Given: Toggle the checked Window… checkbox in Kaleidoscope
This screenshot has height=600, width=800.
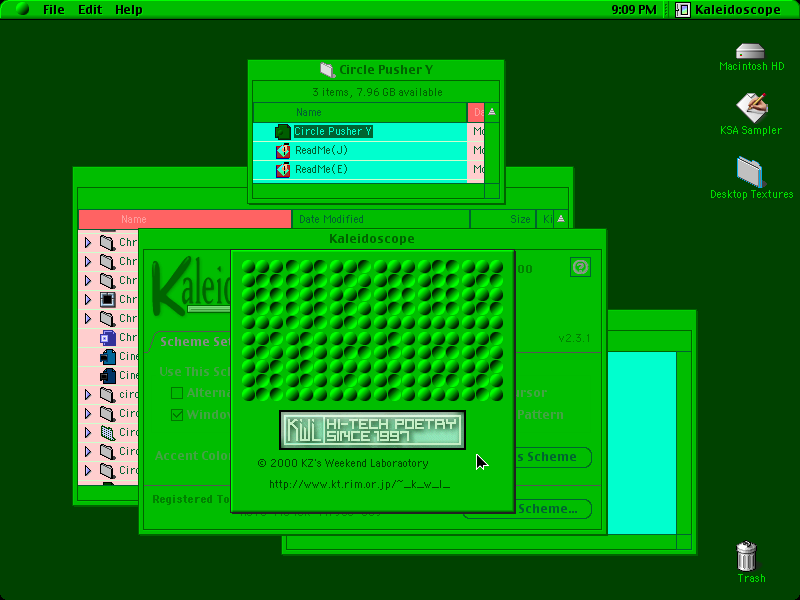Looking at the screenshot, I should (x=177, y=415).
